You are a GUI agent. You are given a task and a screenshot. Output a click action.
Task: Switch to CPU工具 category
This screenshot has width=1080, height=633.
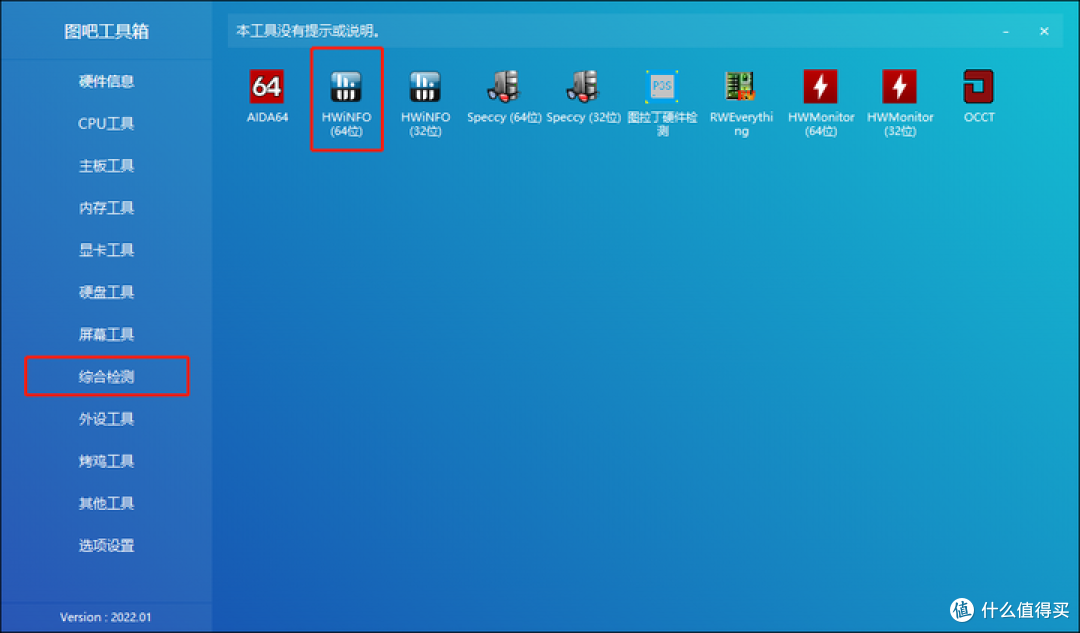[x=106, y=123]
